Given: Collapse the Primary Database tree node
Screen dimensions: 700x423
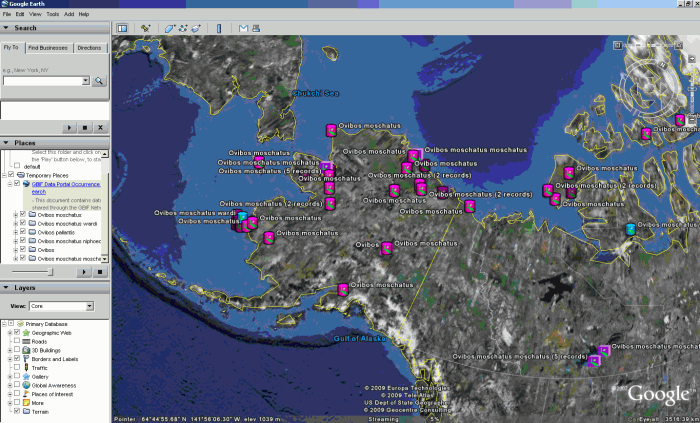Looking at the screenshot, I should (x=4, y=324).
